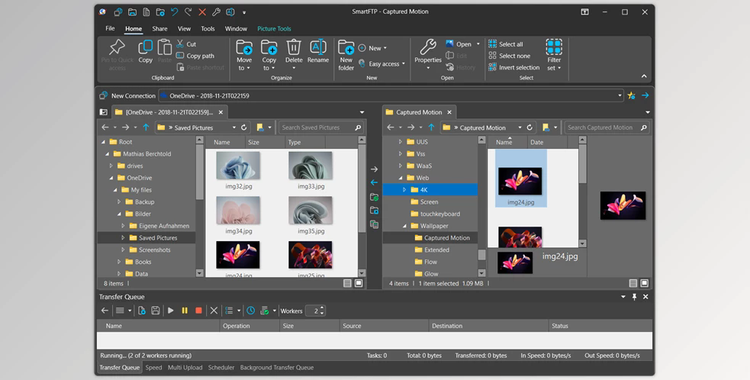Switch to the View ribbon tab
This screenshot has width=750, height=380.
tap(184, 29)
